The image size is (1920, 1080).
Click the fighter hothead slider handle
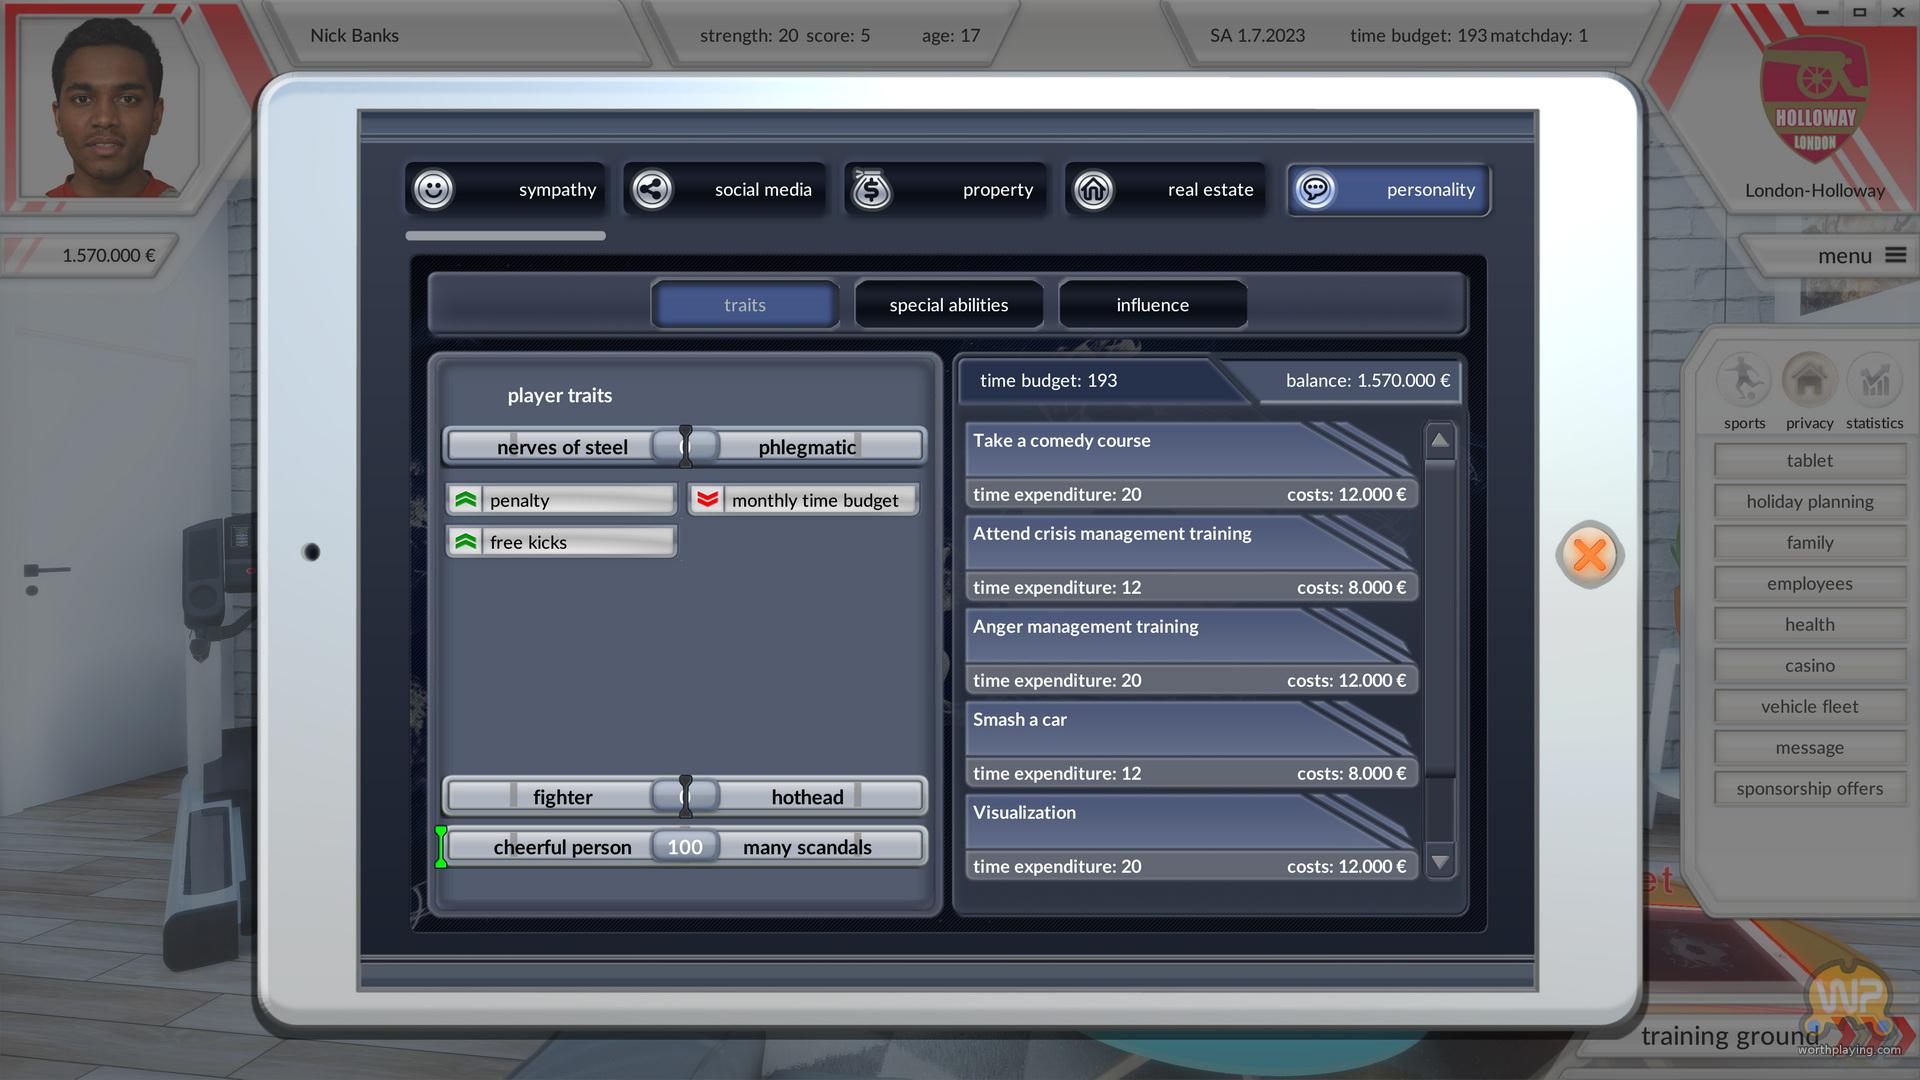point(685,796)
